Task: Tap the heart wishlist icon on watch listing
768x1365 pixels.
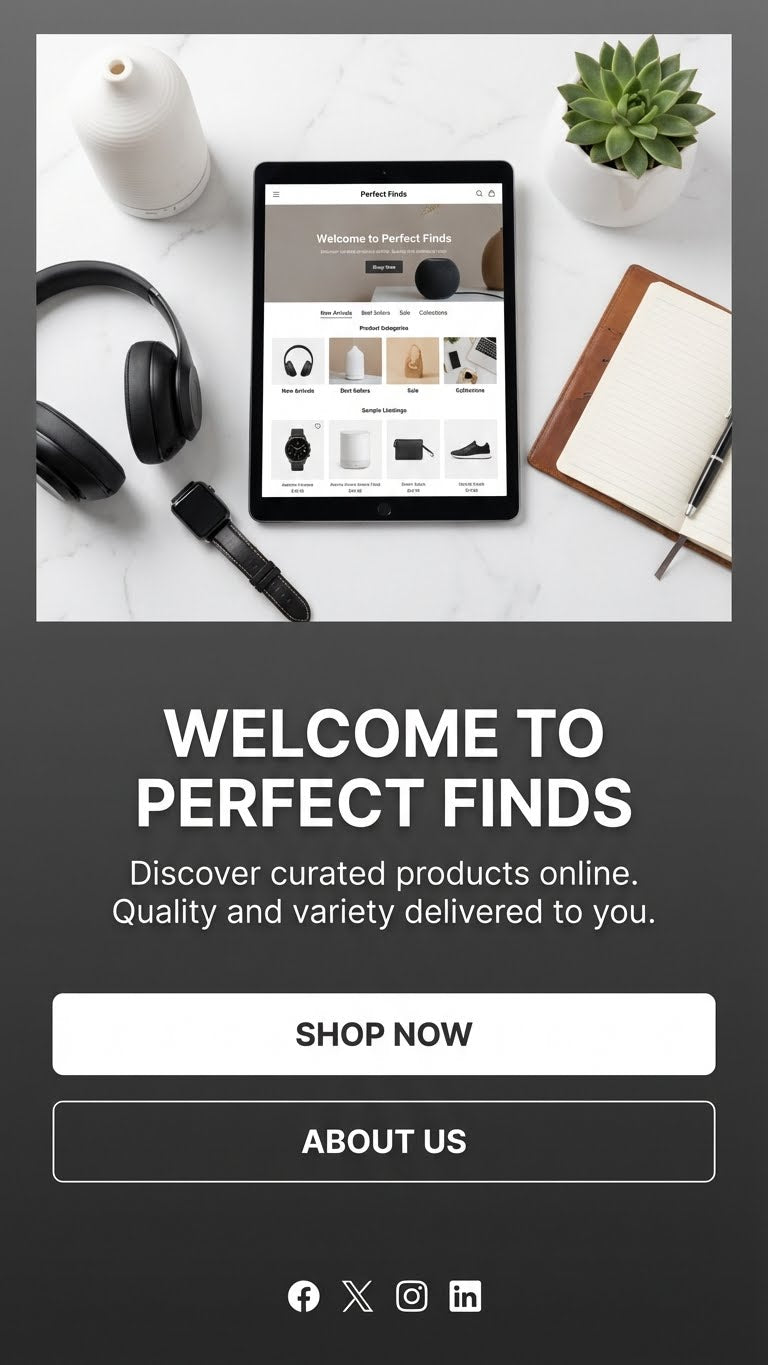Action: pyautogui.click(x=318, y=426)
